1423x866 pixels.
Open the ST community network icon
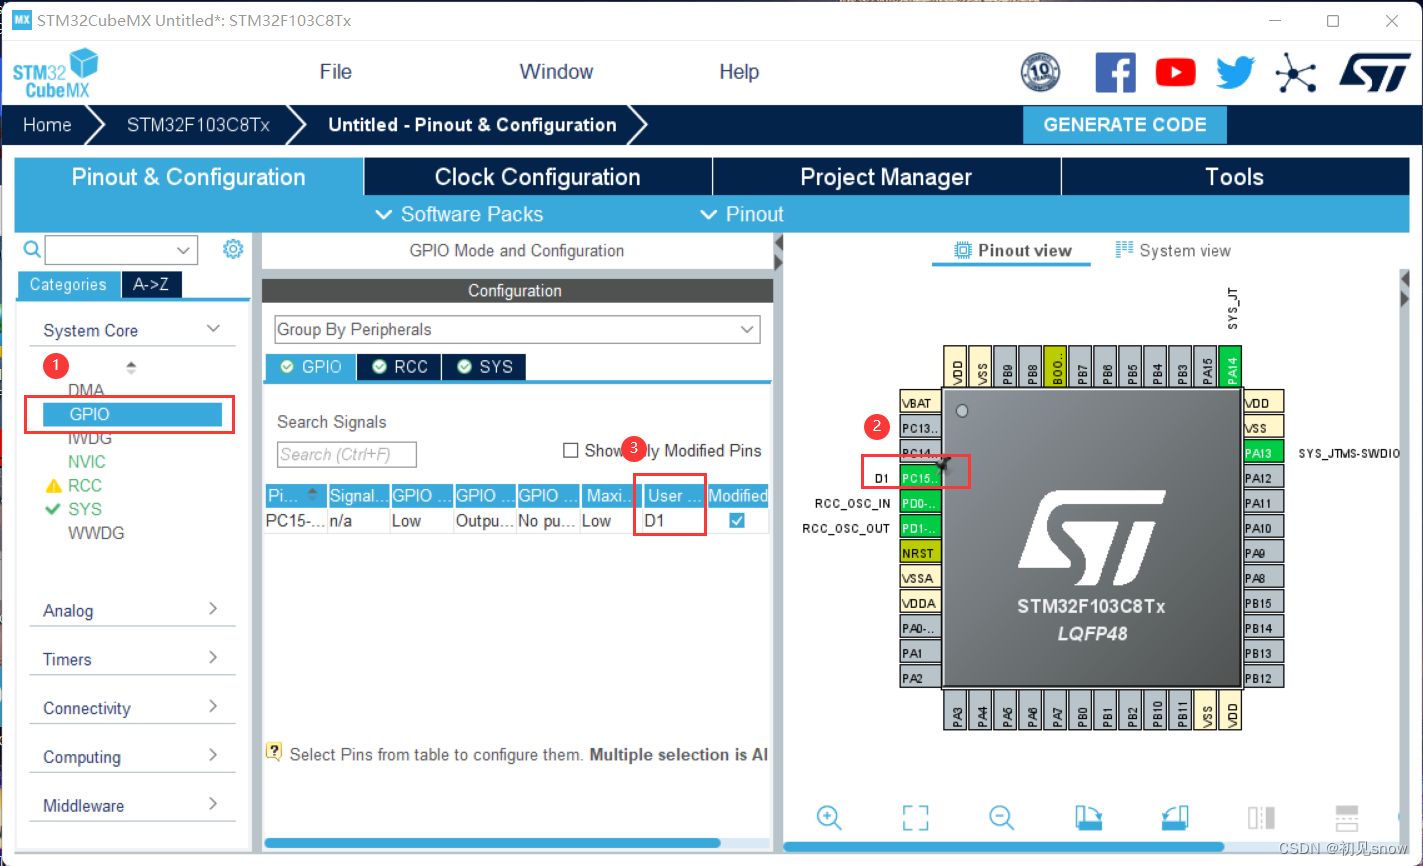click(1296, 72)
